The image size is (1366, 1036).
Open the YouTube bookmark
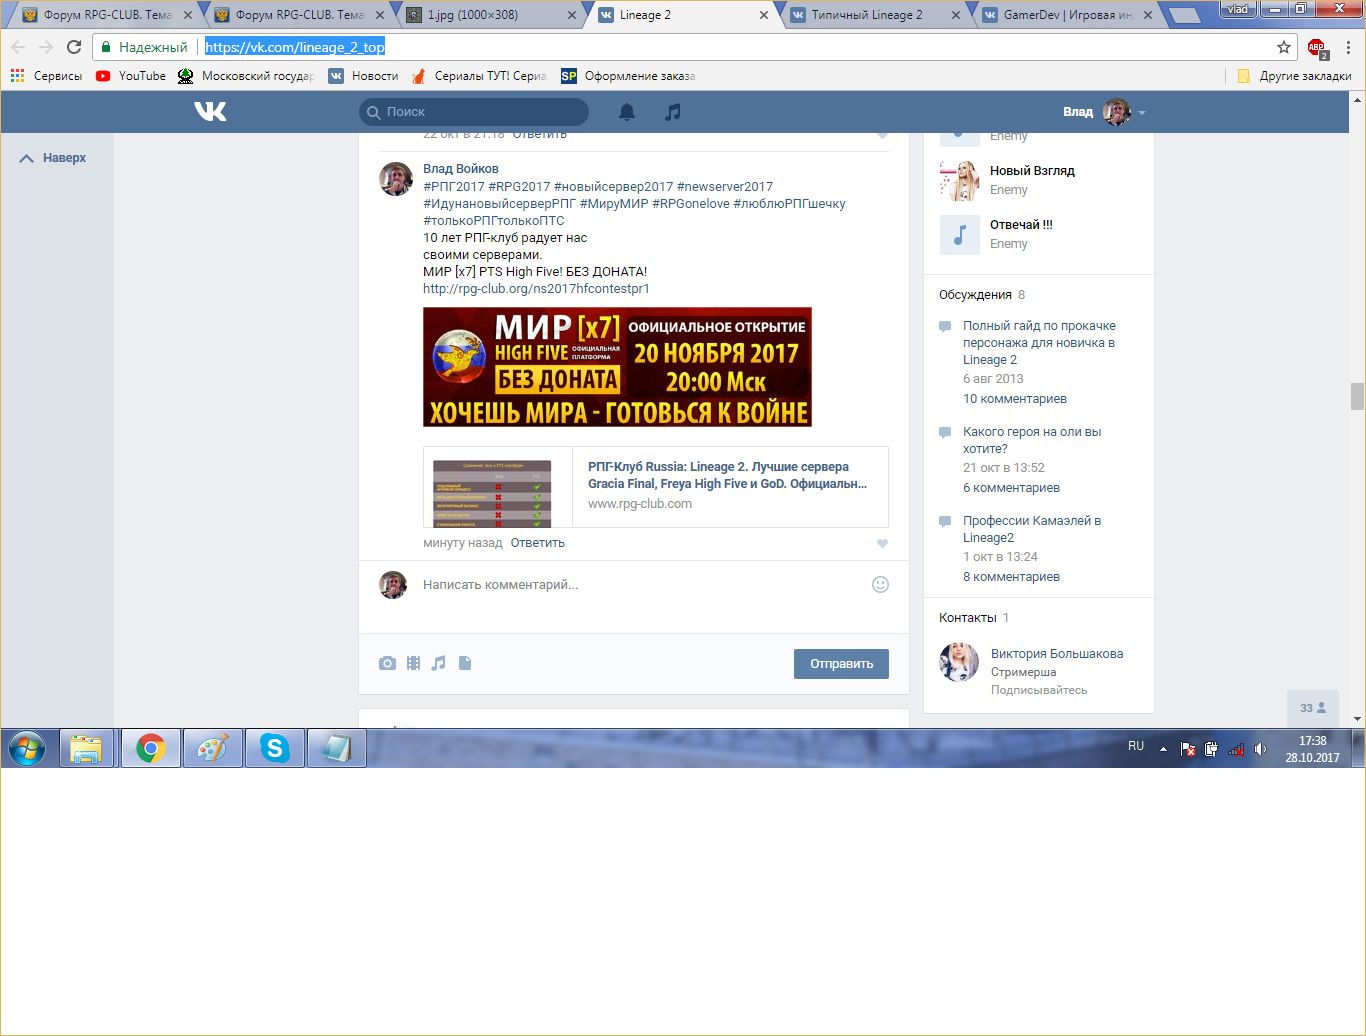point(131,76)
